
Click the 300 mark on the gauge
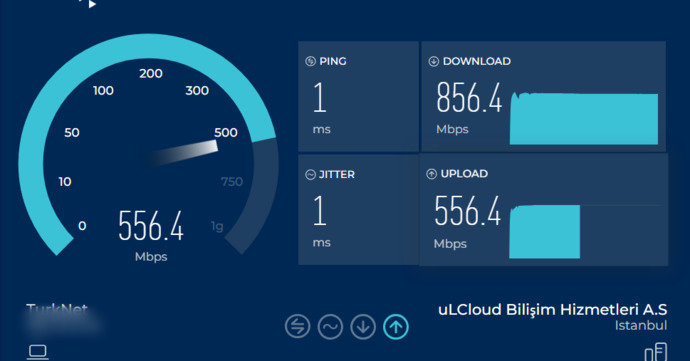pyautogui.click(x=197, y=91)
